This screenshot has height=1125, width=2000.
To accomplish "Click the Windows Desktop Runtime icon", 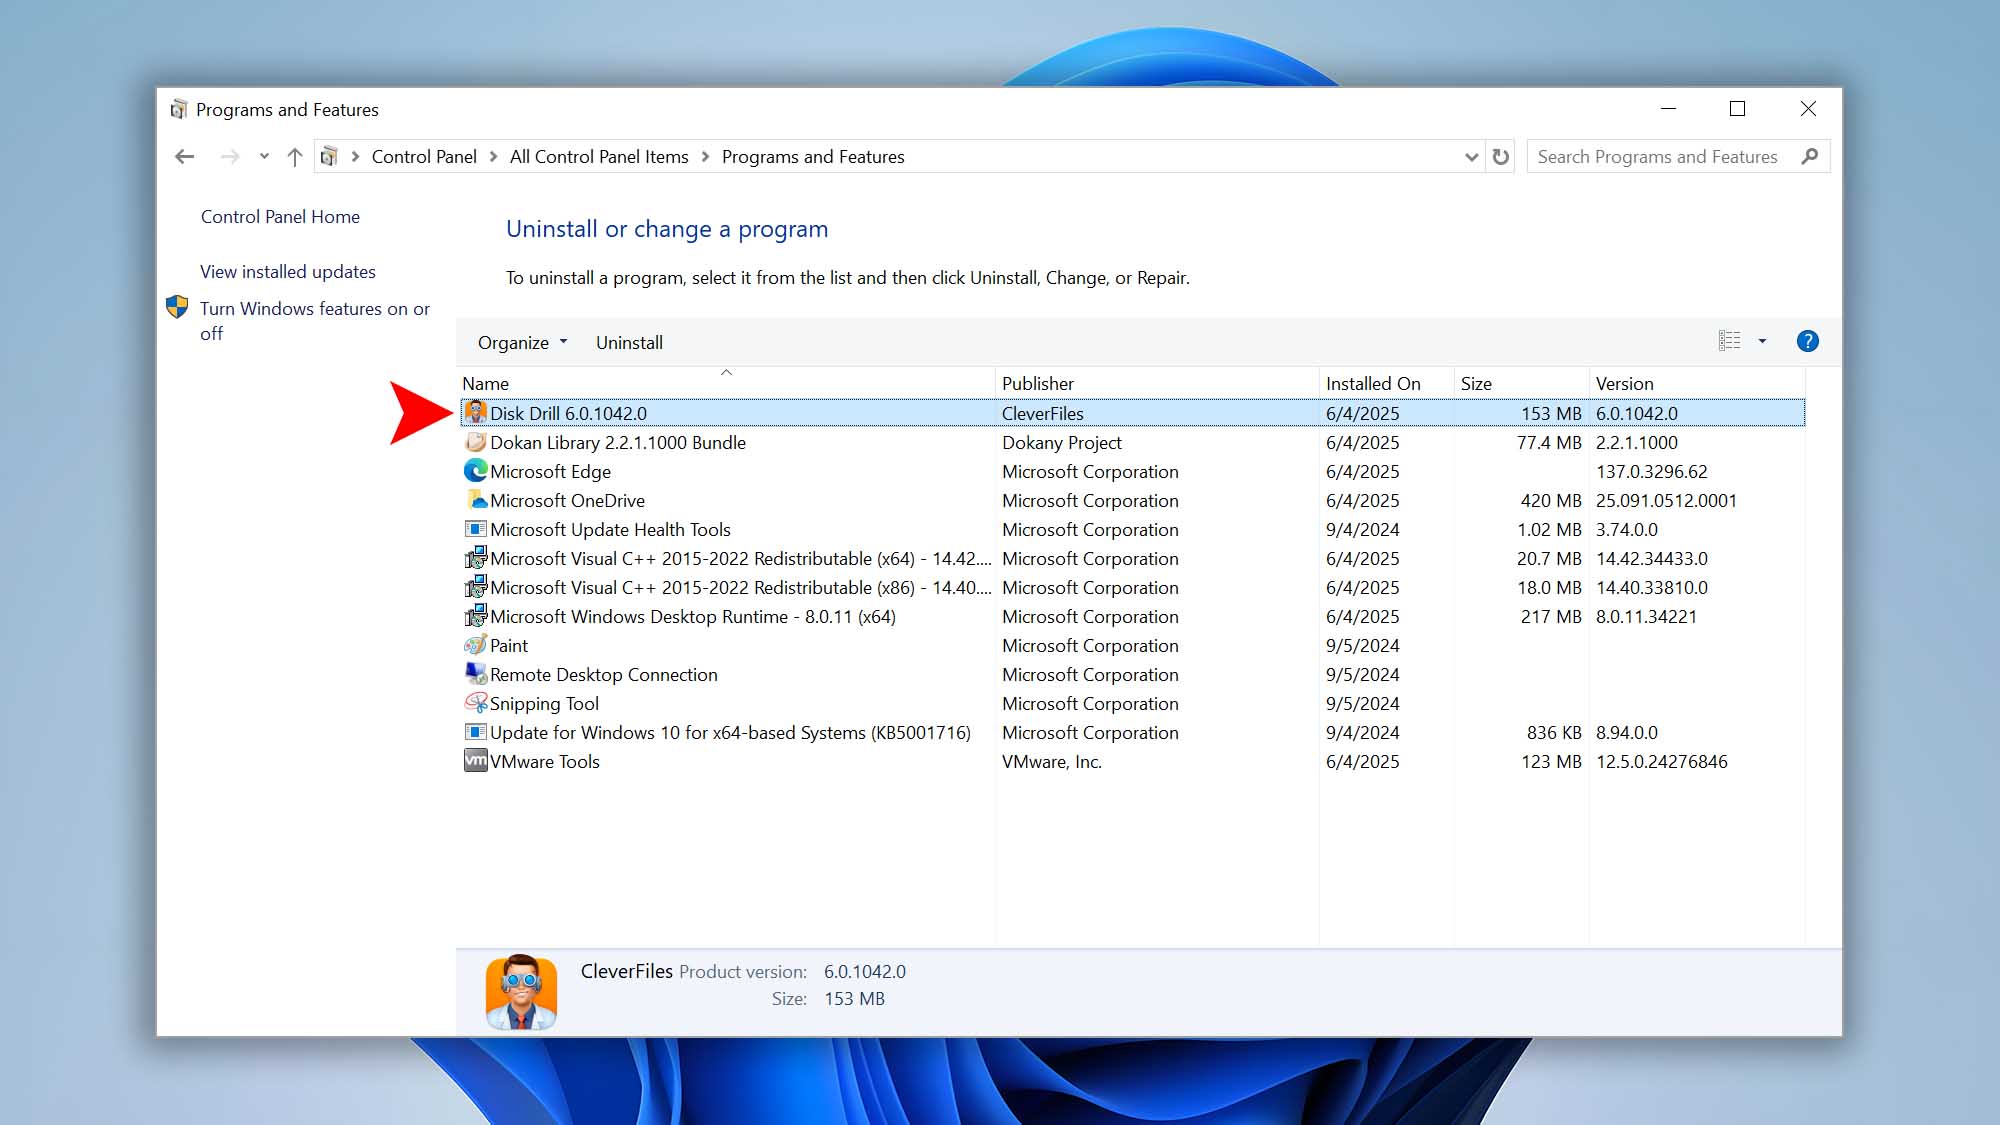I will click(x=476, y=615).
